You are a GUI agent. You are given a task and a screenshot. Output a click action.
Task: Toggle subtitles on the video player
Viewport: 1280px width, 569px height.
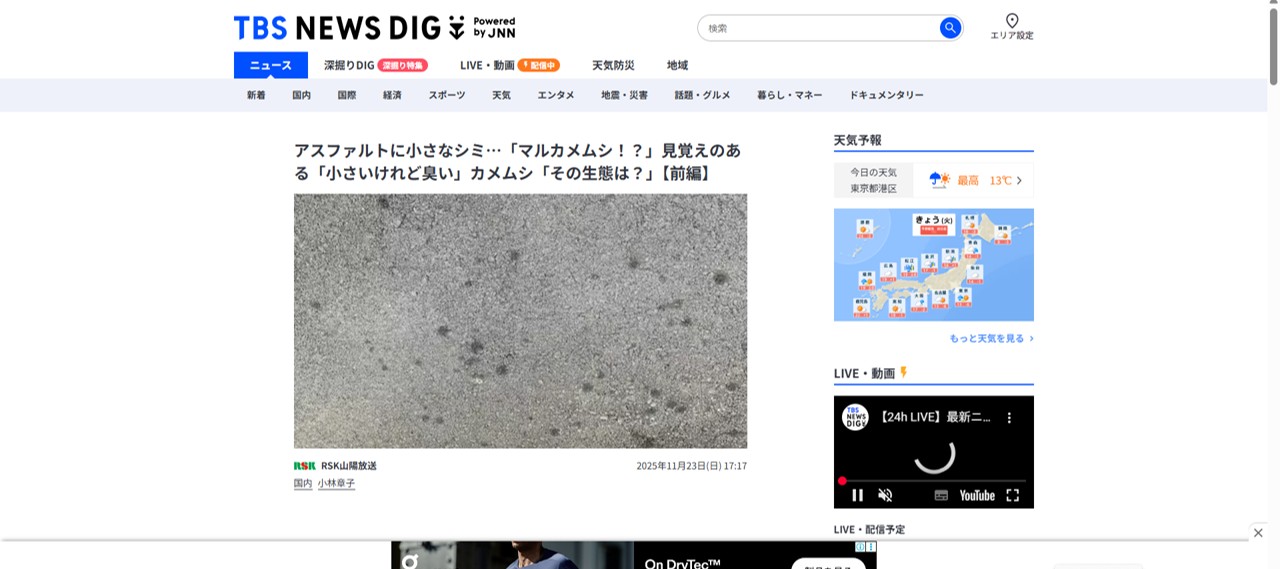pos(940,495)
